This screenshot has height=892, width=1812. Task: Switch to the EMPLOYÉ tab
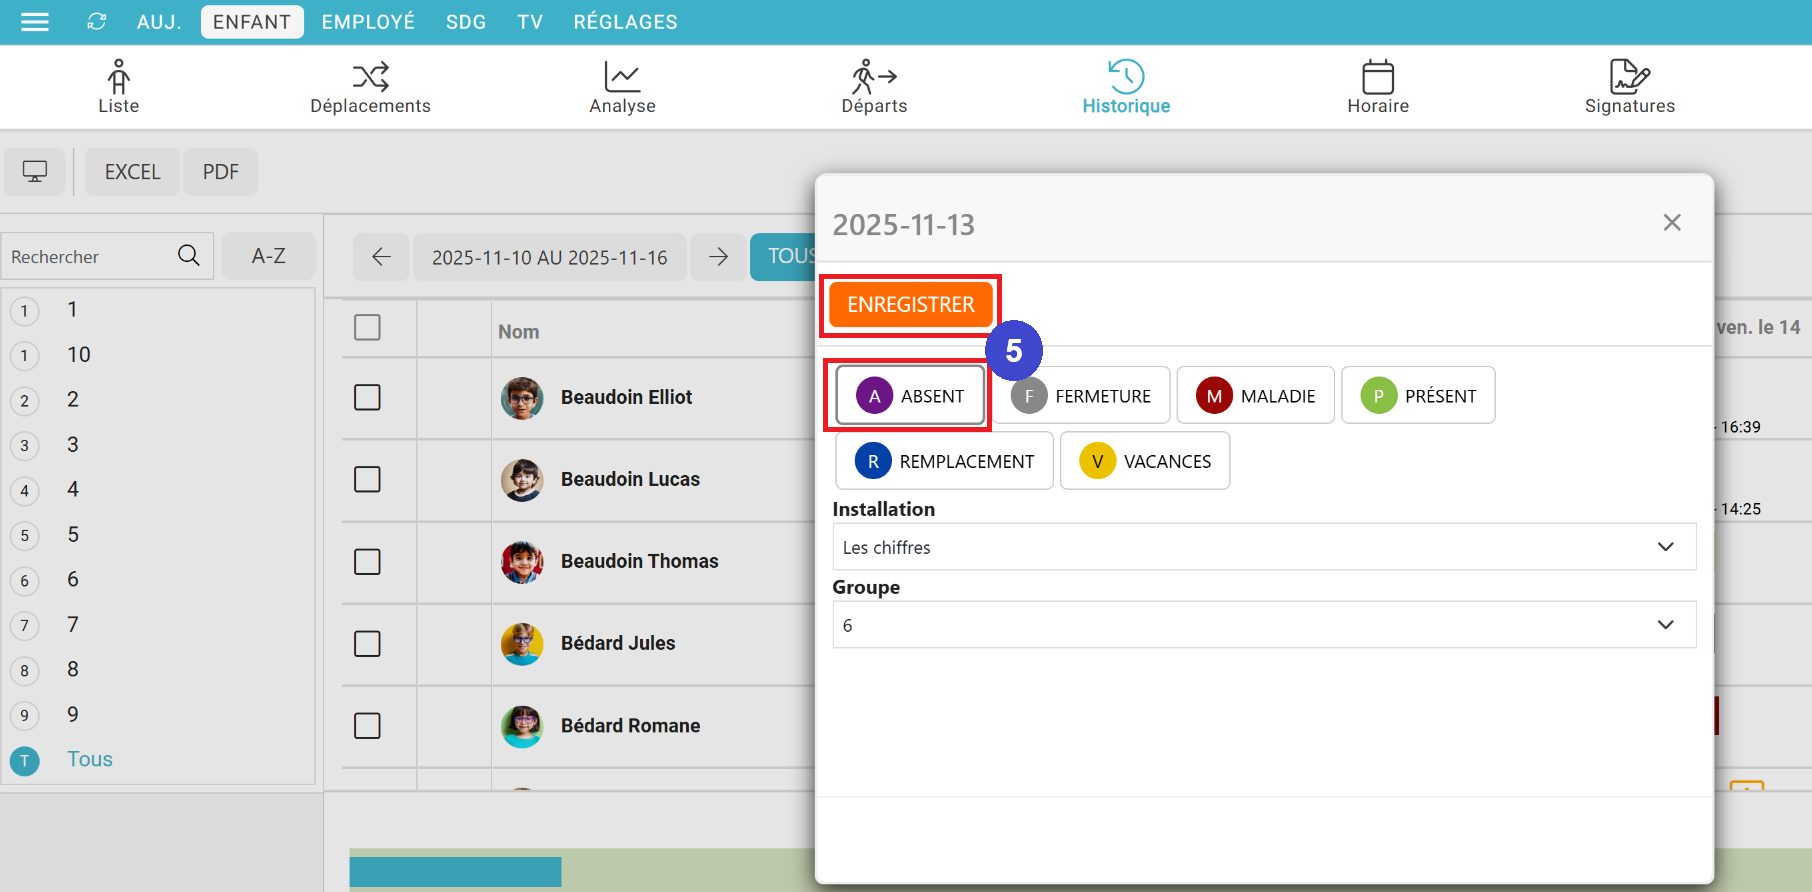coord(368,22)
